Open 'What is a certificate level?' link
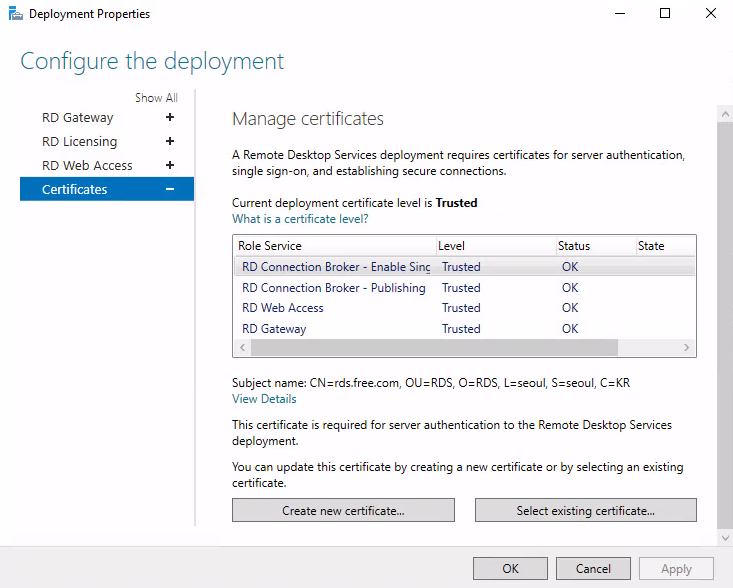 (x=300, y=219)
